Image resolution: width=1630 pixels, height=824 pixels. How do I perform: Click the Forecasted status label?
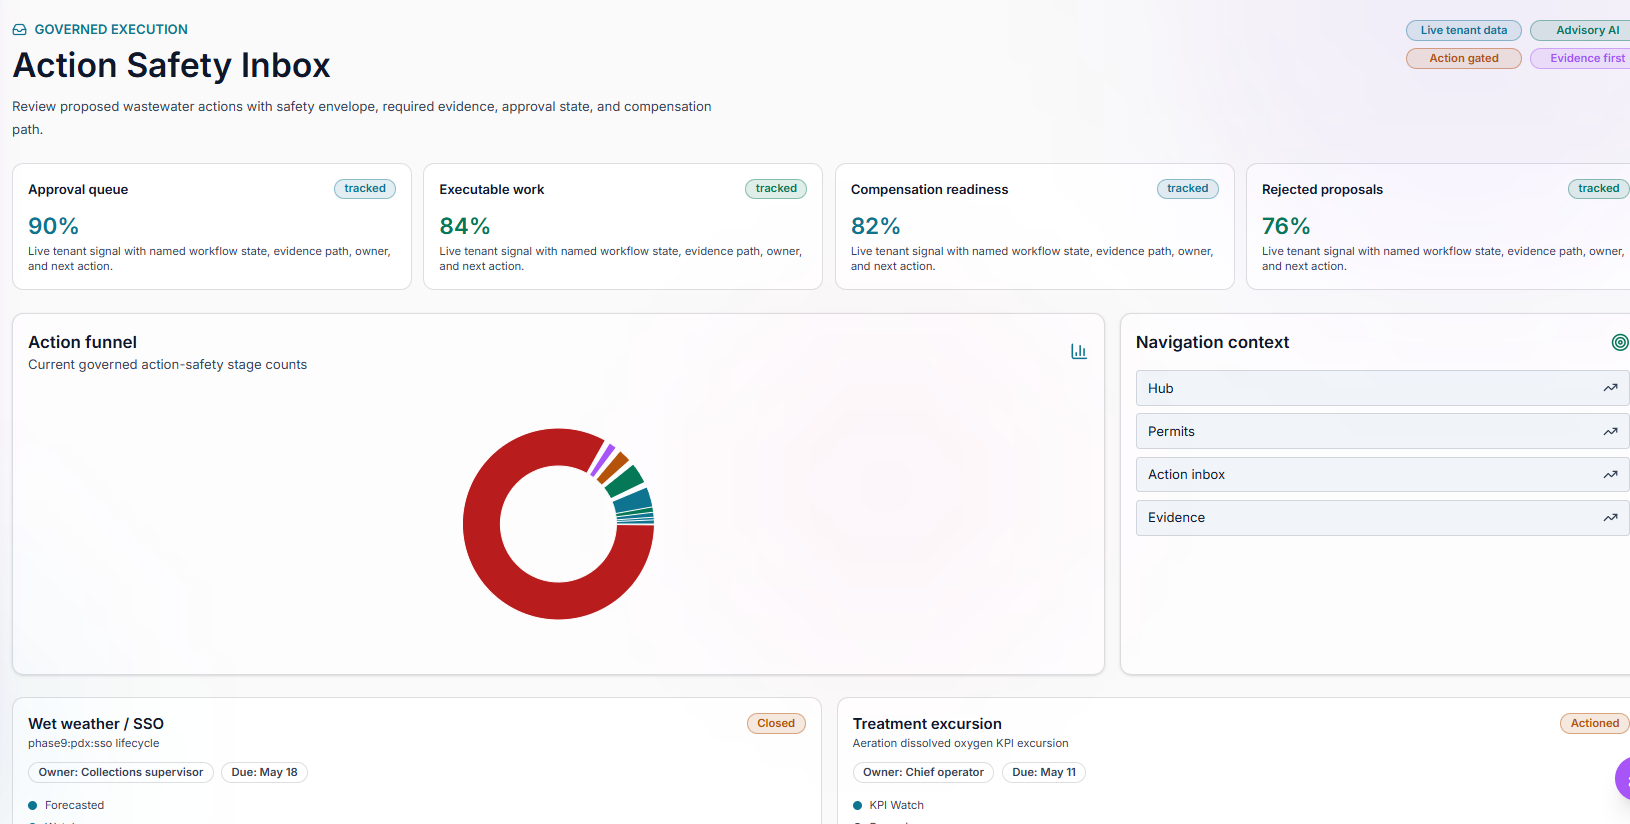pos(74,805)
